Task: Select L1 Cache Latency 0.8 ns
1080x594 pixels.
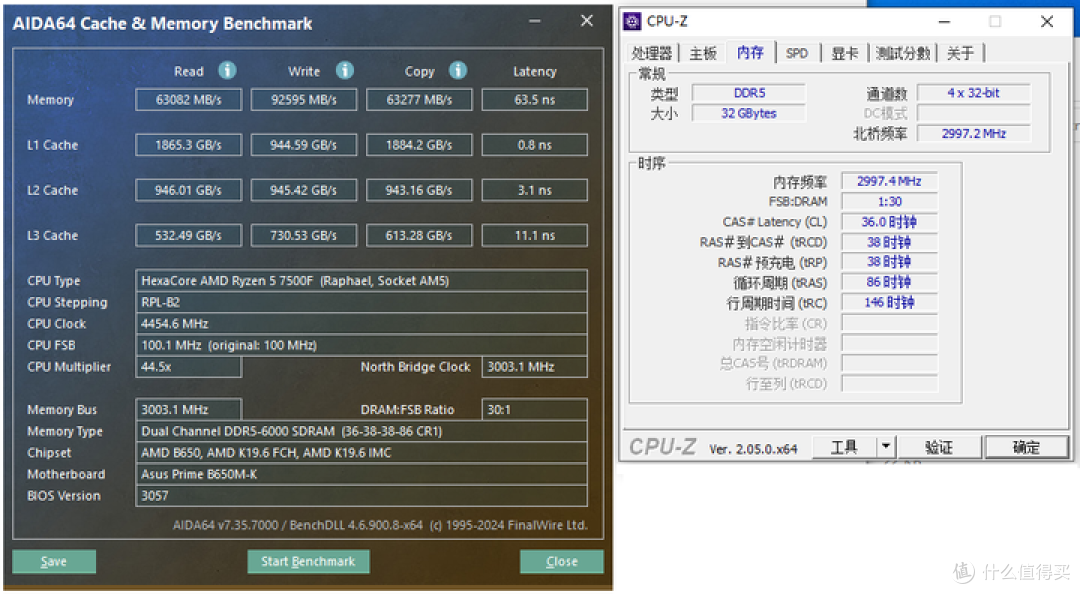Action: point(534,145)
